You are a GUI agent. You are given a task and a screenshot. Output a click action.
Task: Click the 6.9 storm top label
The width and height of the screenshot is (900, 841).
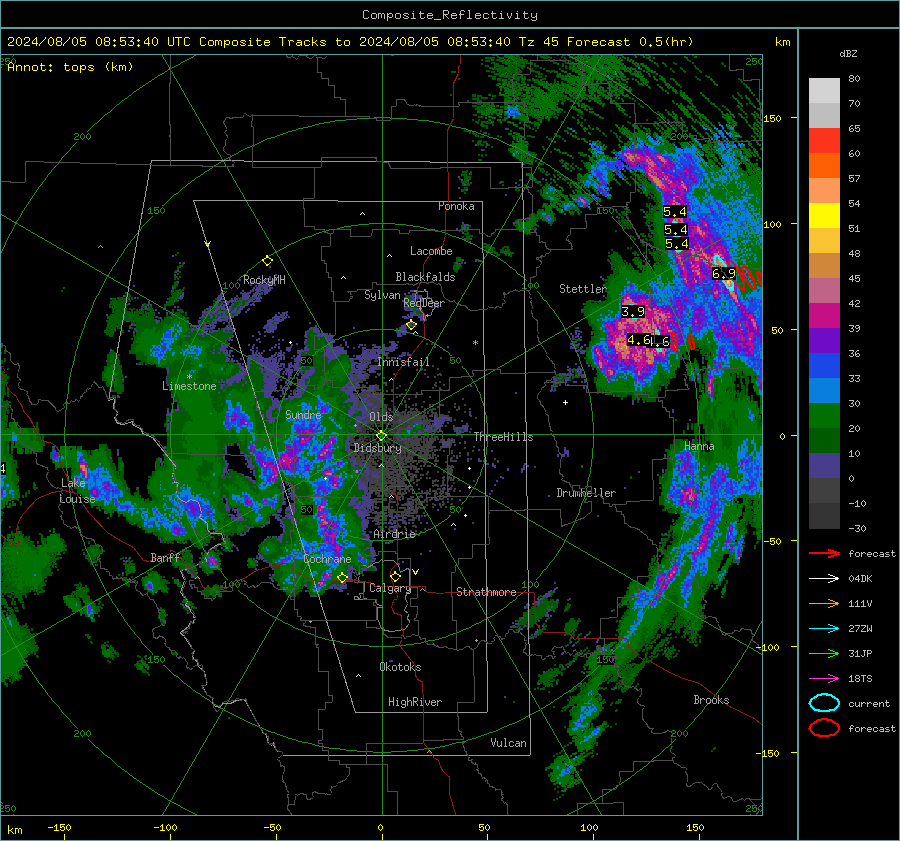(x=723, y=273)
